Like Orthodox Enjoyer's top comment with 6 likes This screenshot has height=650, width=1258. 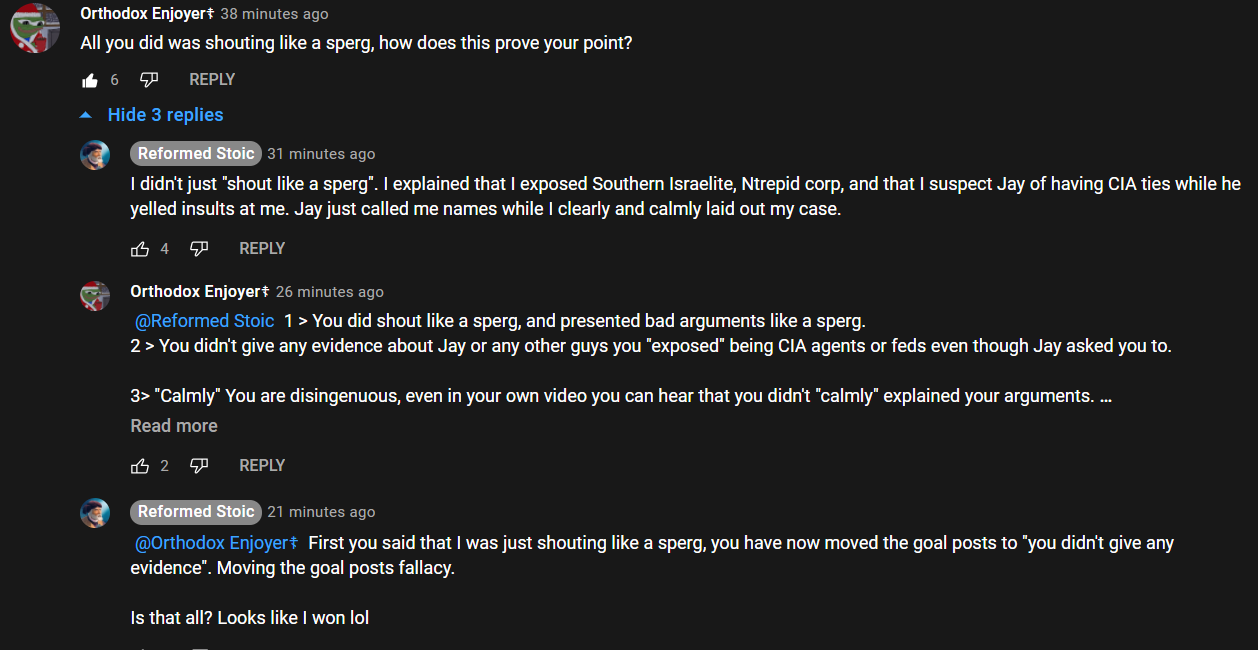pos(90,80)
